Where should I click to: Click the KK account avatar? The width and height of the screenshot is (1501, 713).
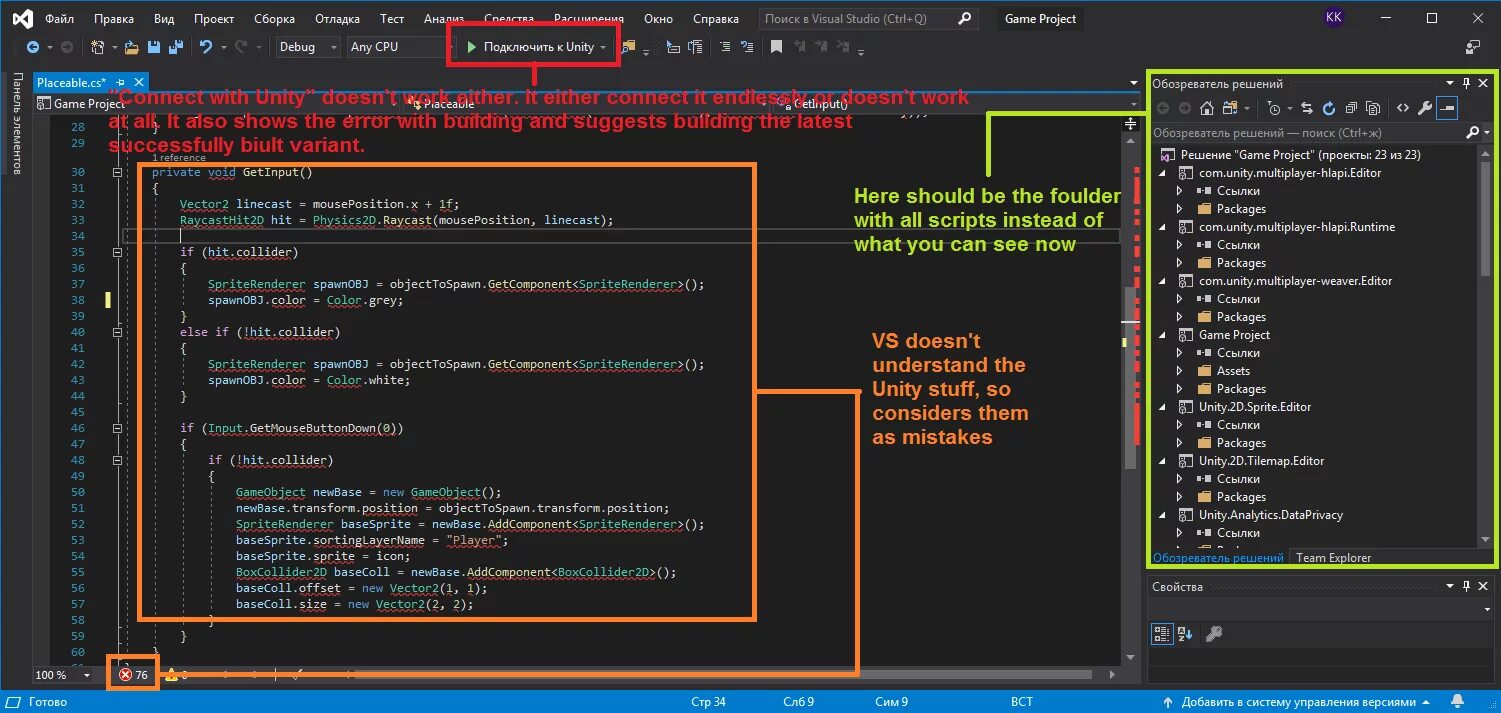[x=1333, y=18]
